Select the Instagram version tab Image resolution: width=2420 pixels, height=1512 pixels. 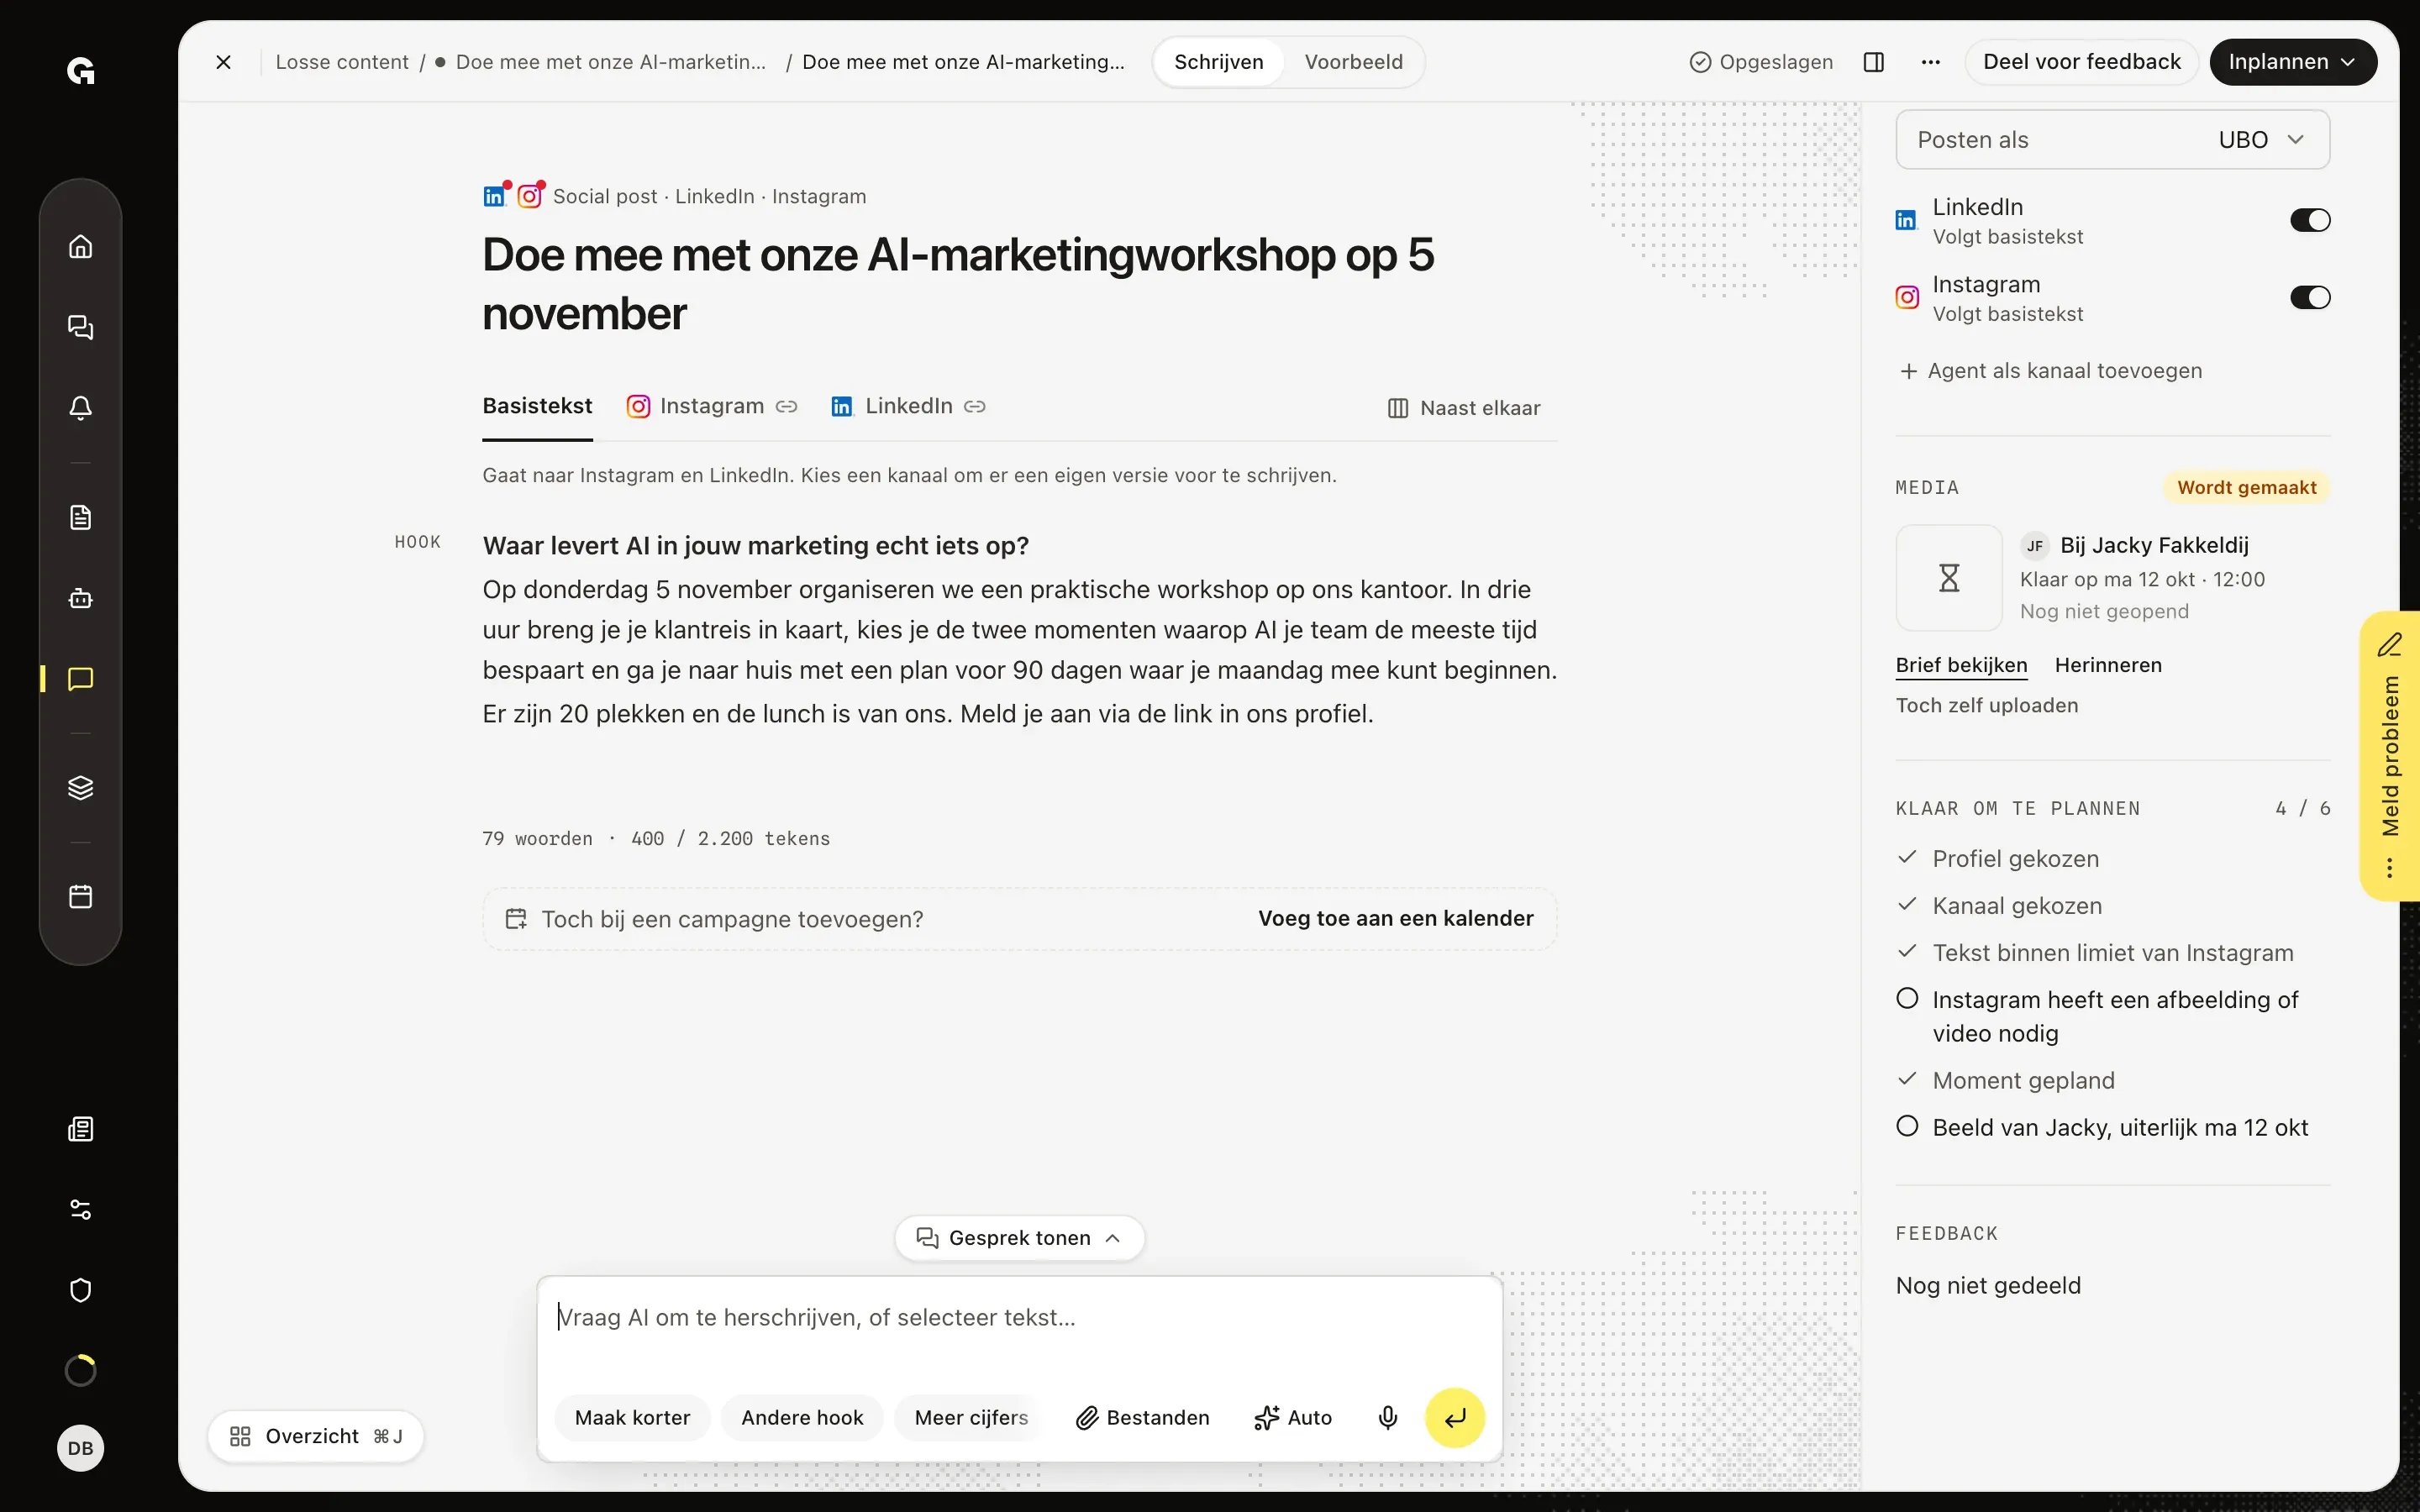pos(712,406)
